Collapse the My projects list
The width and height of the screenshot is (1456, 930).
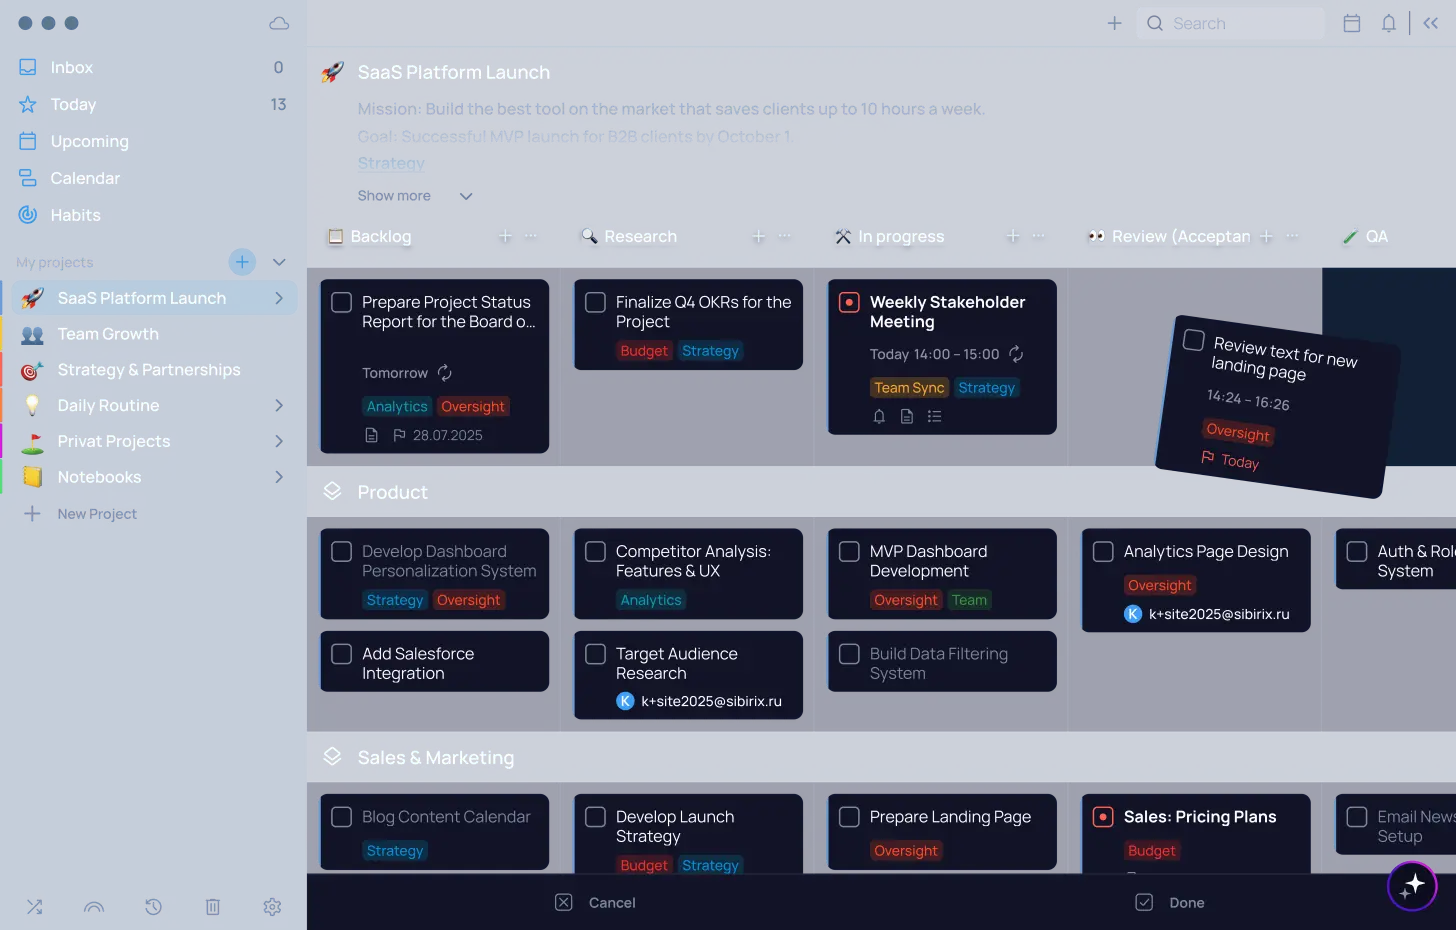point(279,262)
